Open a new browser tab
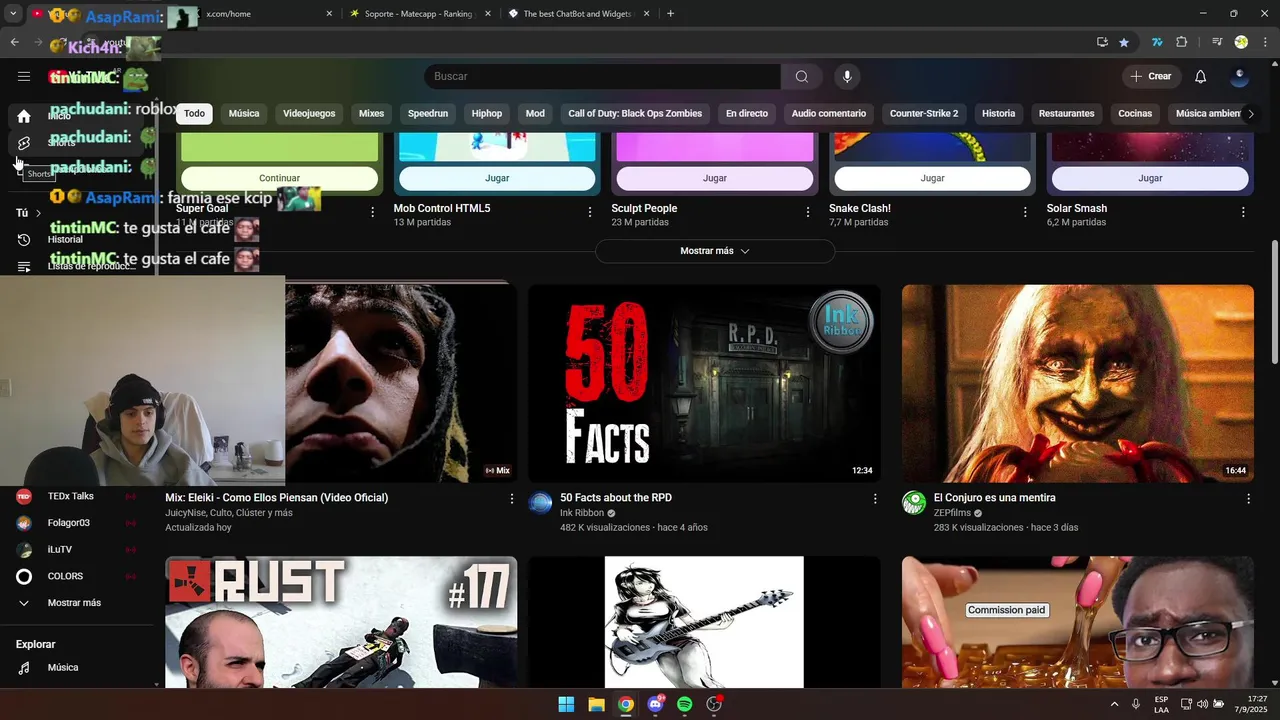The width and height of the screenshot is (1280, 720). (x=670, y=14)
